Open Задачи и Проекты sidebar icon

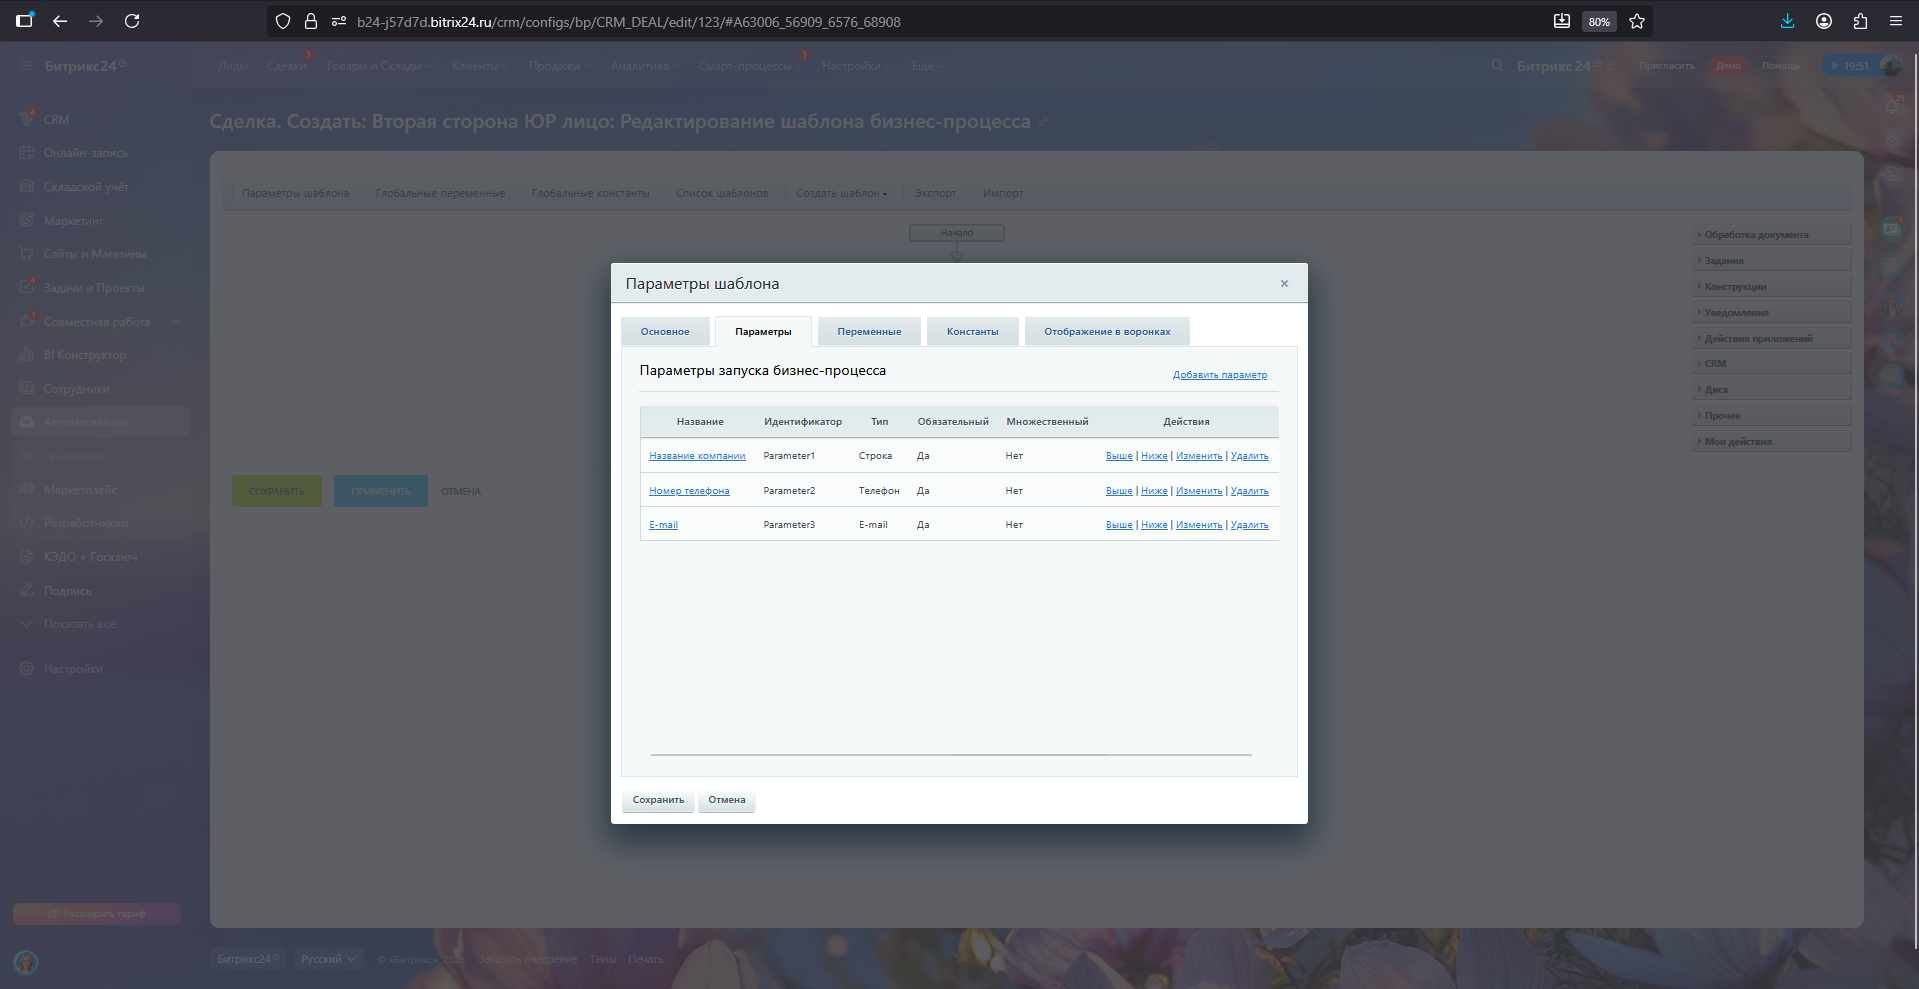click(x=27, y=287)
